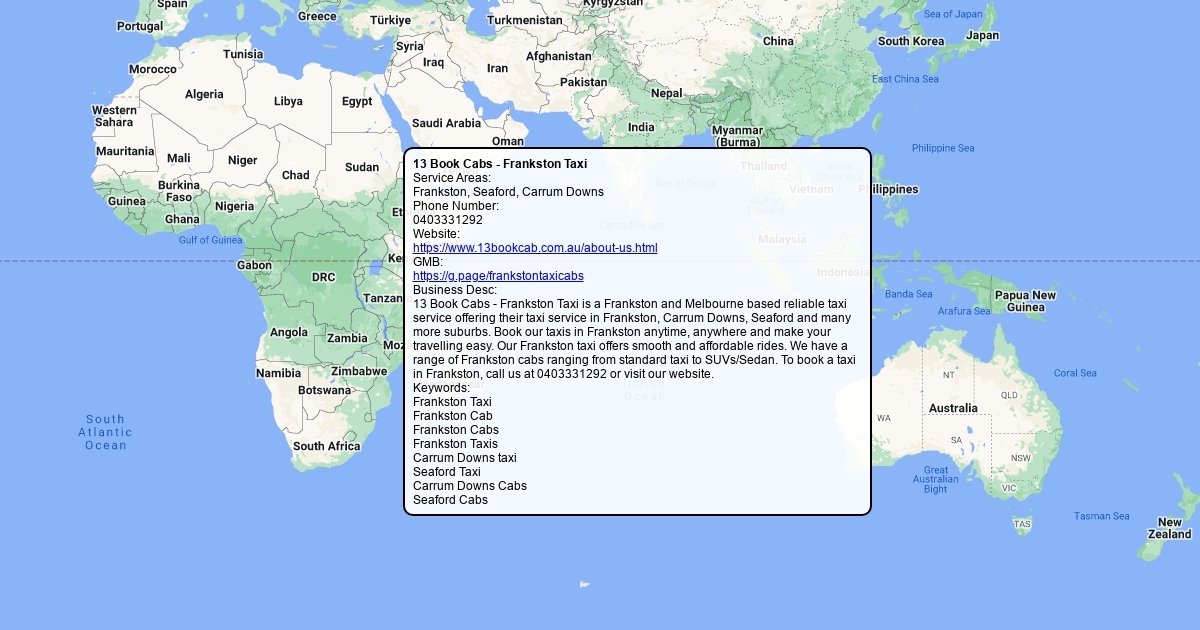Select the Philippine Sea map label

tap(942, 148)
